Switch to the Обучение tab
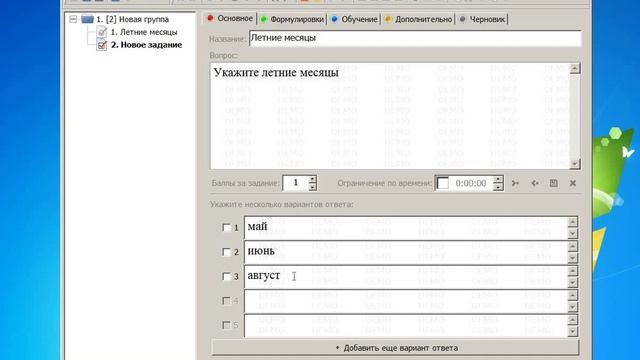Viewport: 640px width, 360px height. click(354, 19)
